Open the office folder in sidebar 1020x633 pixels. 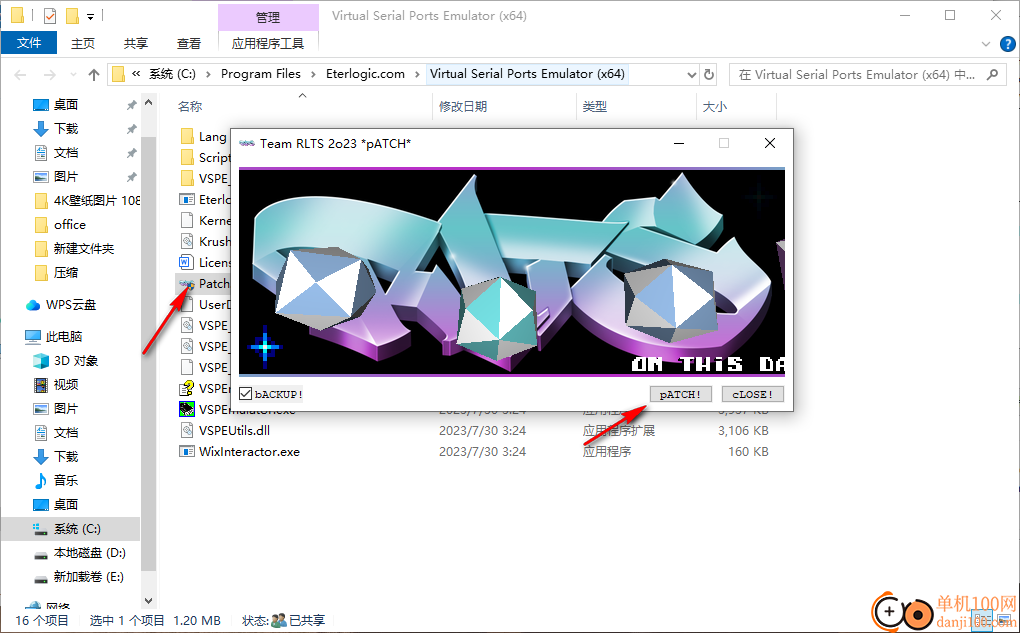(70, 224)
